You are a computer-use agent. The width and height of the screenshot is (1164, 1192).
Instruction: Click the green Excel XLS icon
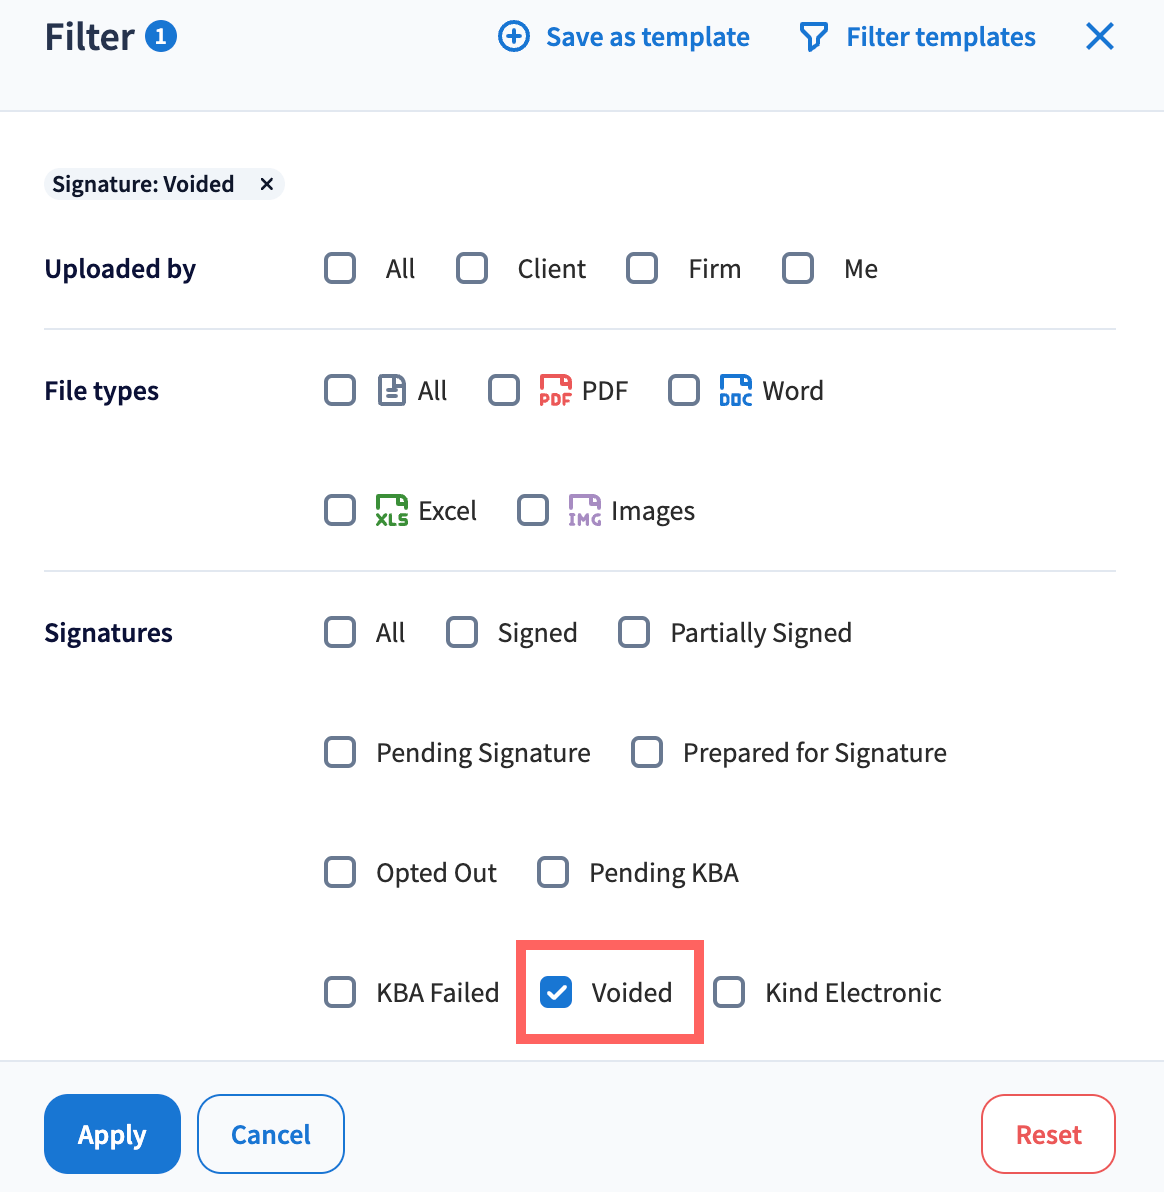coord(391,510)
